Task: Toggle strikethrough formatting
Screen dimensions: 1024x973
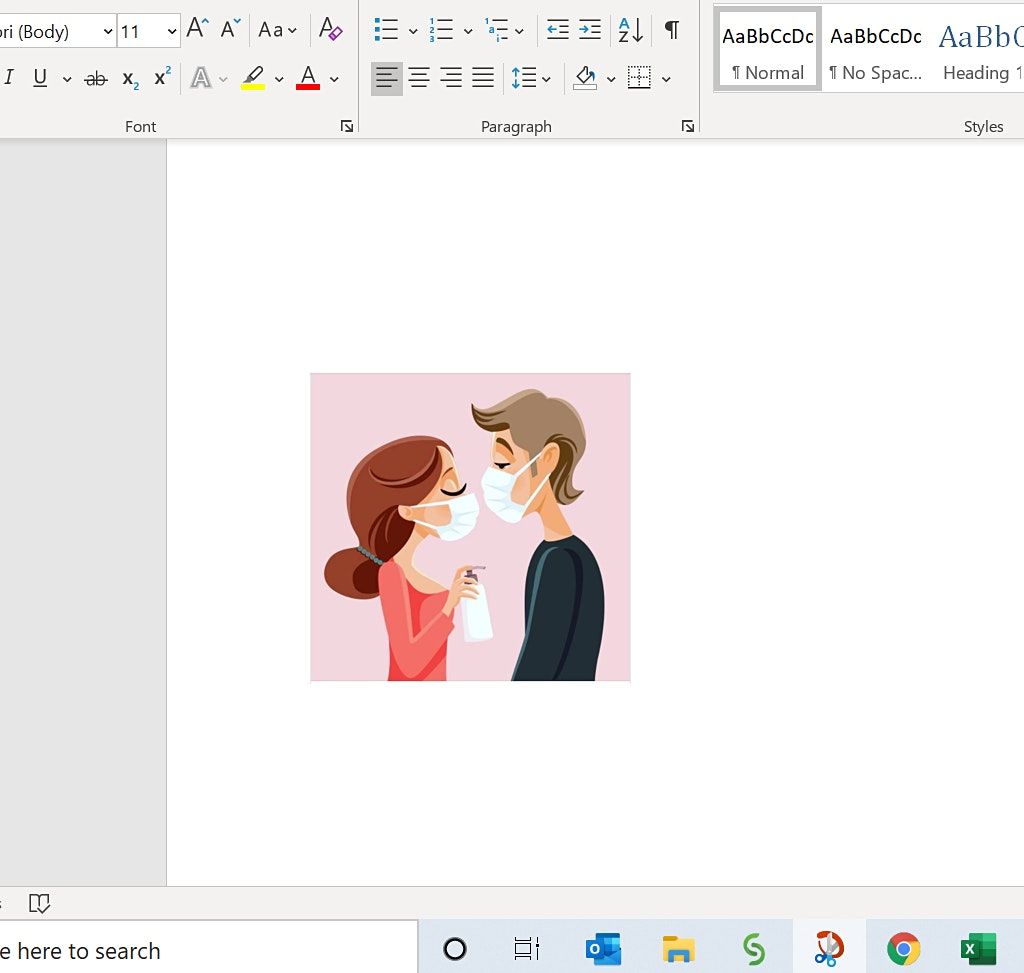Action: (x=96, y=78)
